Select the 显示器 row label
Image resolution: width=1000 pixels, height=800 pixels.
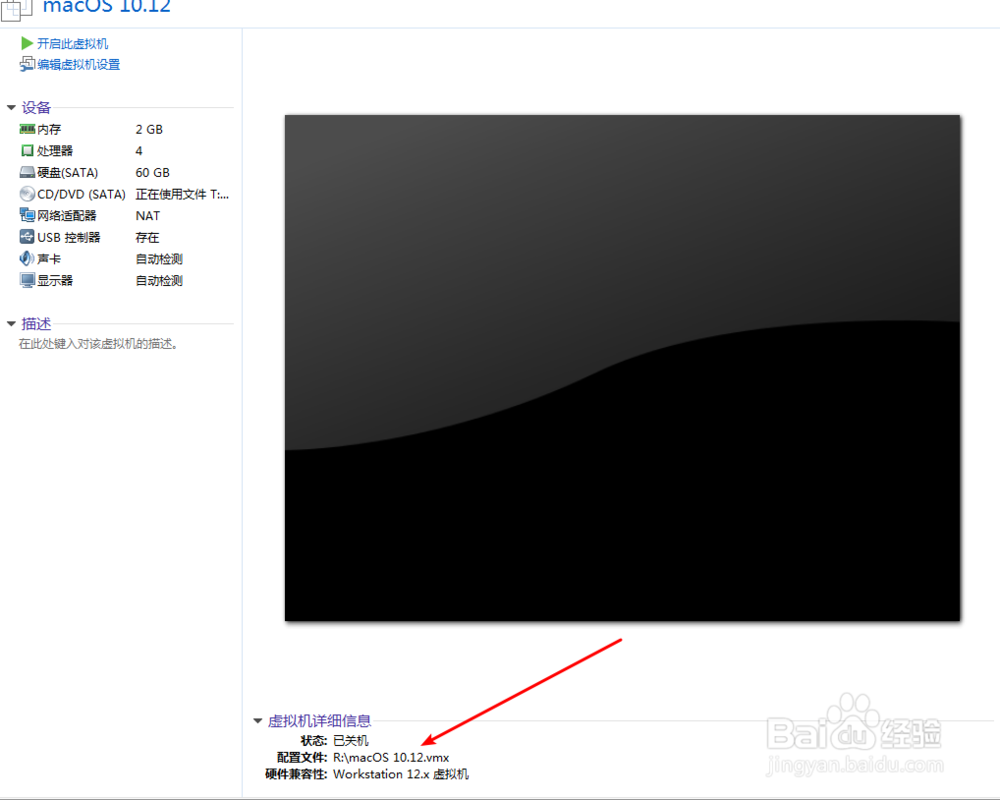[55, 281]
